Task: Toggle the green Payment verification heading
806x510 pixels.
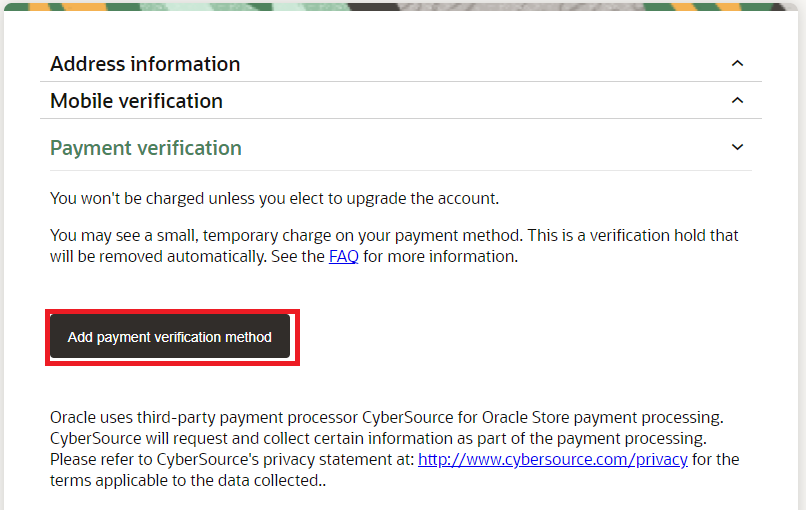Action: tap(145, 149)
